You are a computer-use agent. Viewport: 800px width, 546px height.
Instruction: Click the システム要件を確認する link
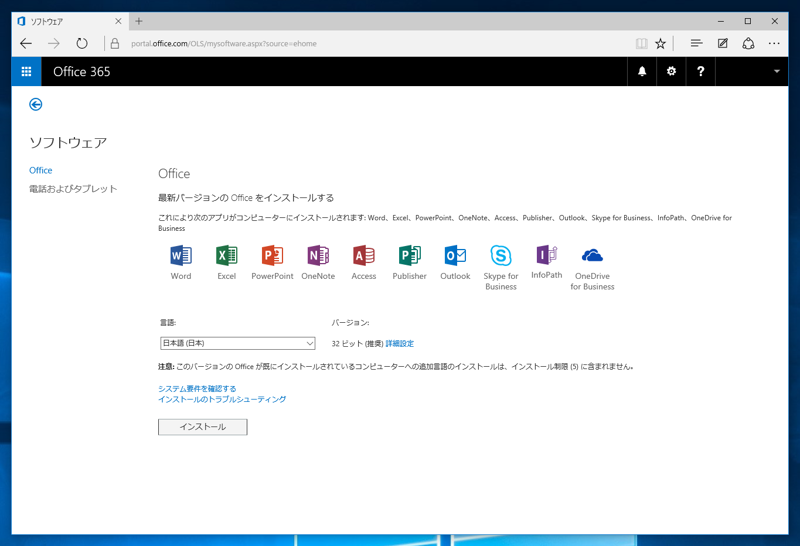pyautogui.click(x=197, y=389)
